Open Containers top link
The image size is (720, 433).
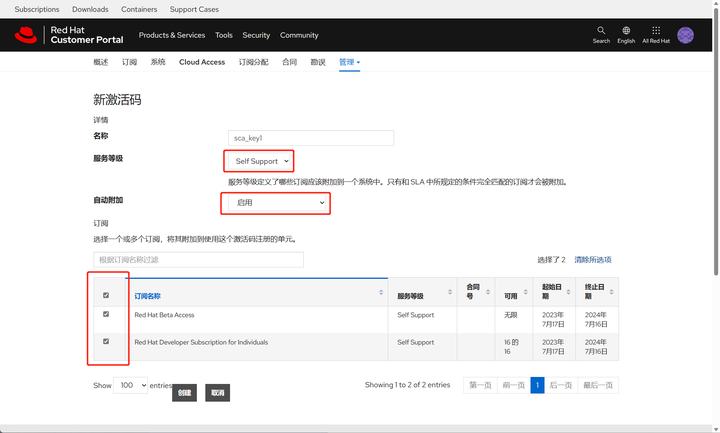tap(139, 9)
